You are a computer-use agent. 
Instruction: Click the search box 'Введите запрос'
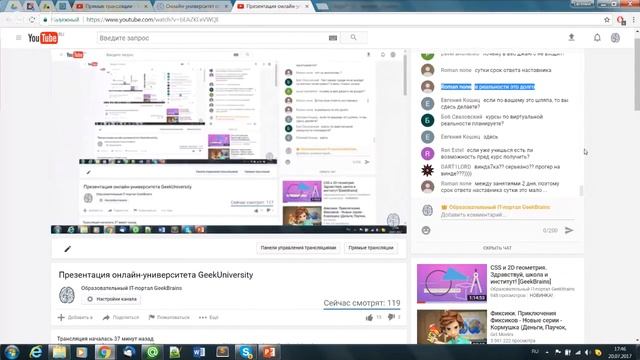pos(212,38)
